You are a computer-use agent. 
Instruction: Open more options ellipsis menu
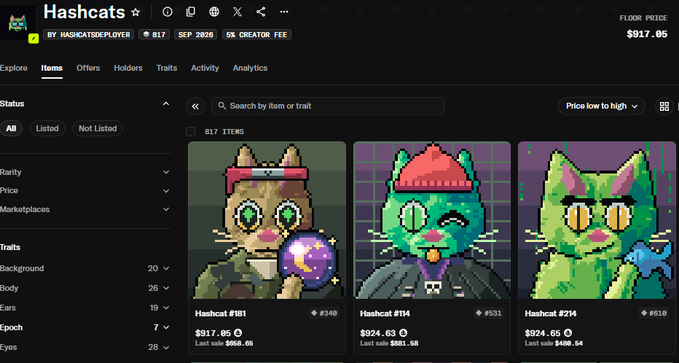pyautogui.click(x=284, y=12)
